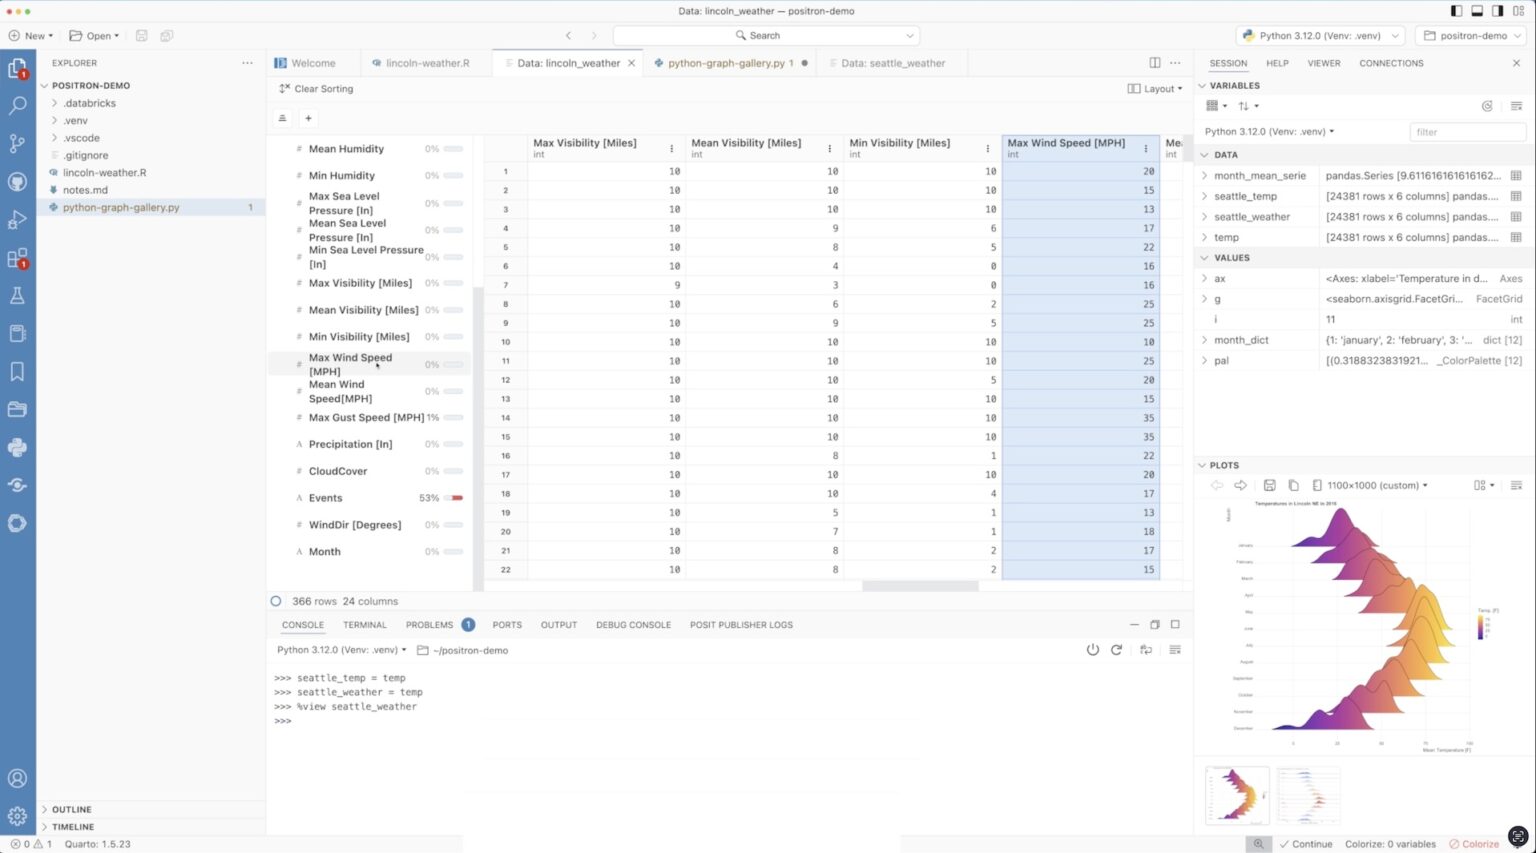1536x853 pixels.
Task: Toggle the panel layout in the data viewer
Action: [1155, 88]
